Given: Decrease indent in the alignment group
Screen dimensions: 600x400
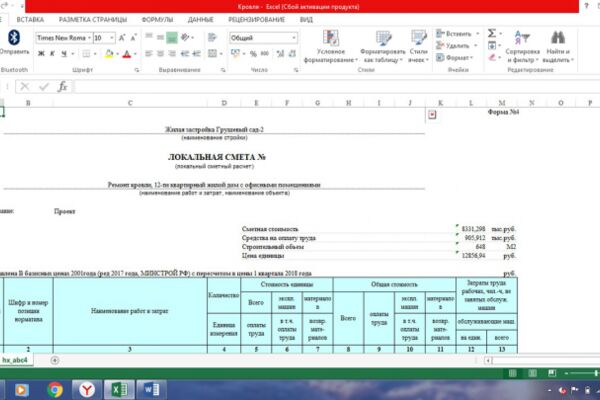Looking at the screenshot, I should [184, 54].
